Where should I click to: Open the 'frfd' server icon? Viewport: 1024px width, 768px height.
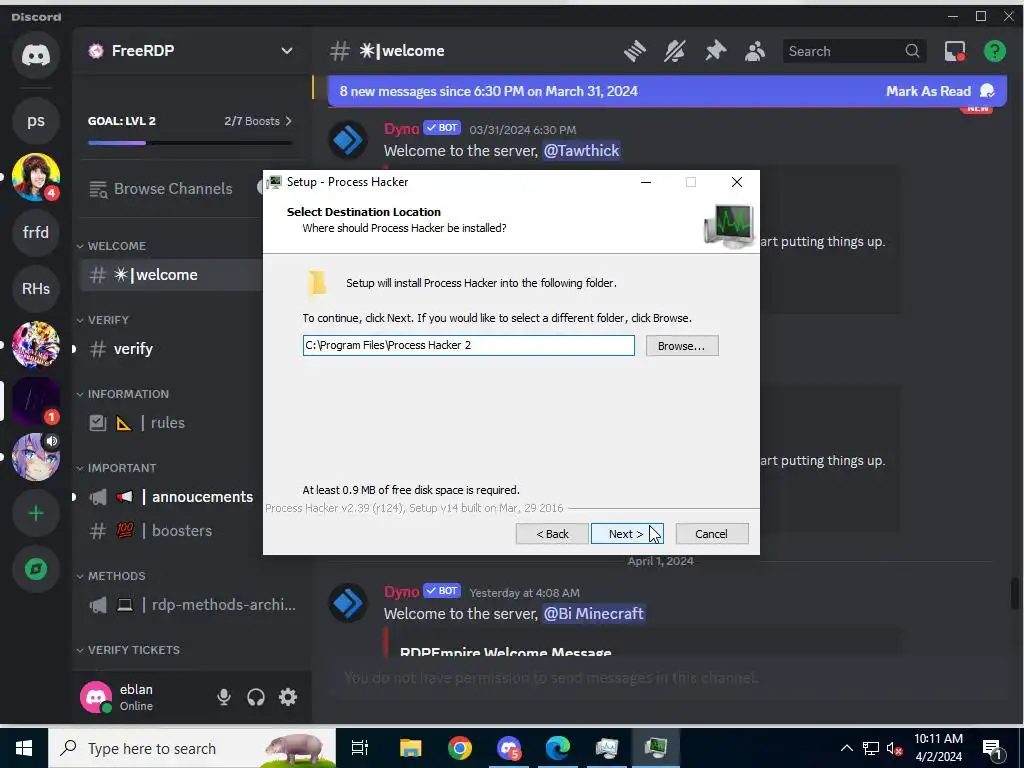click(36, 232)
